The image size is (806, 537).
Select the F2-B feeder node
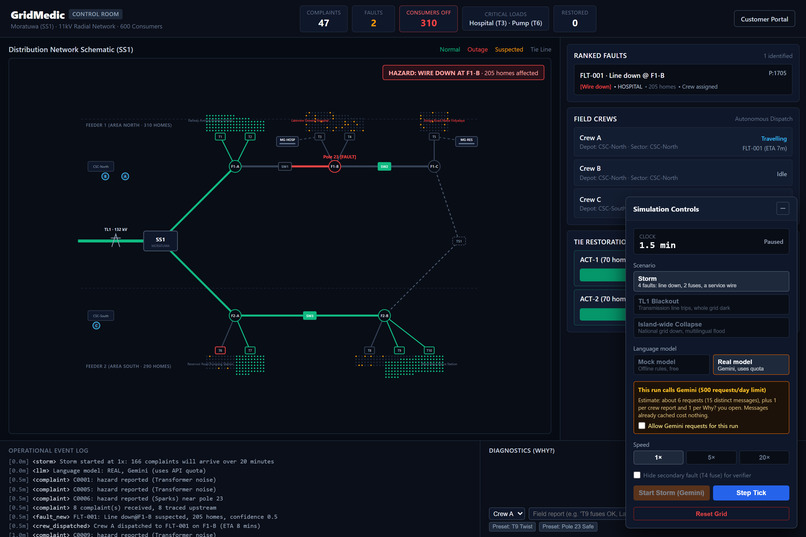[384, 316]
